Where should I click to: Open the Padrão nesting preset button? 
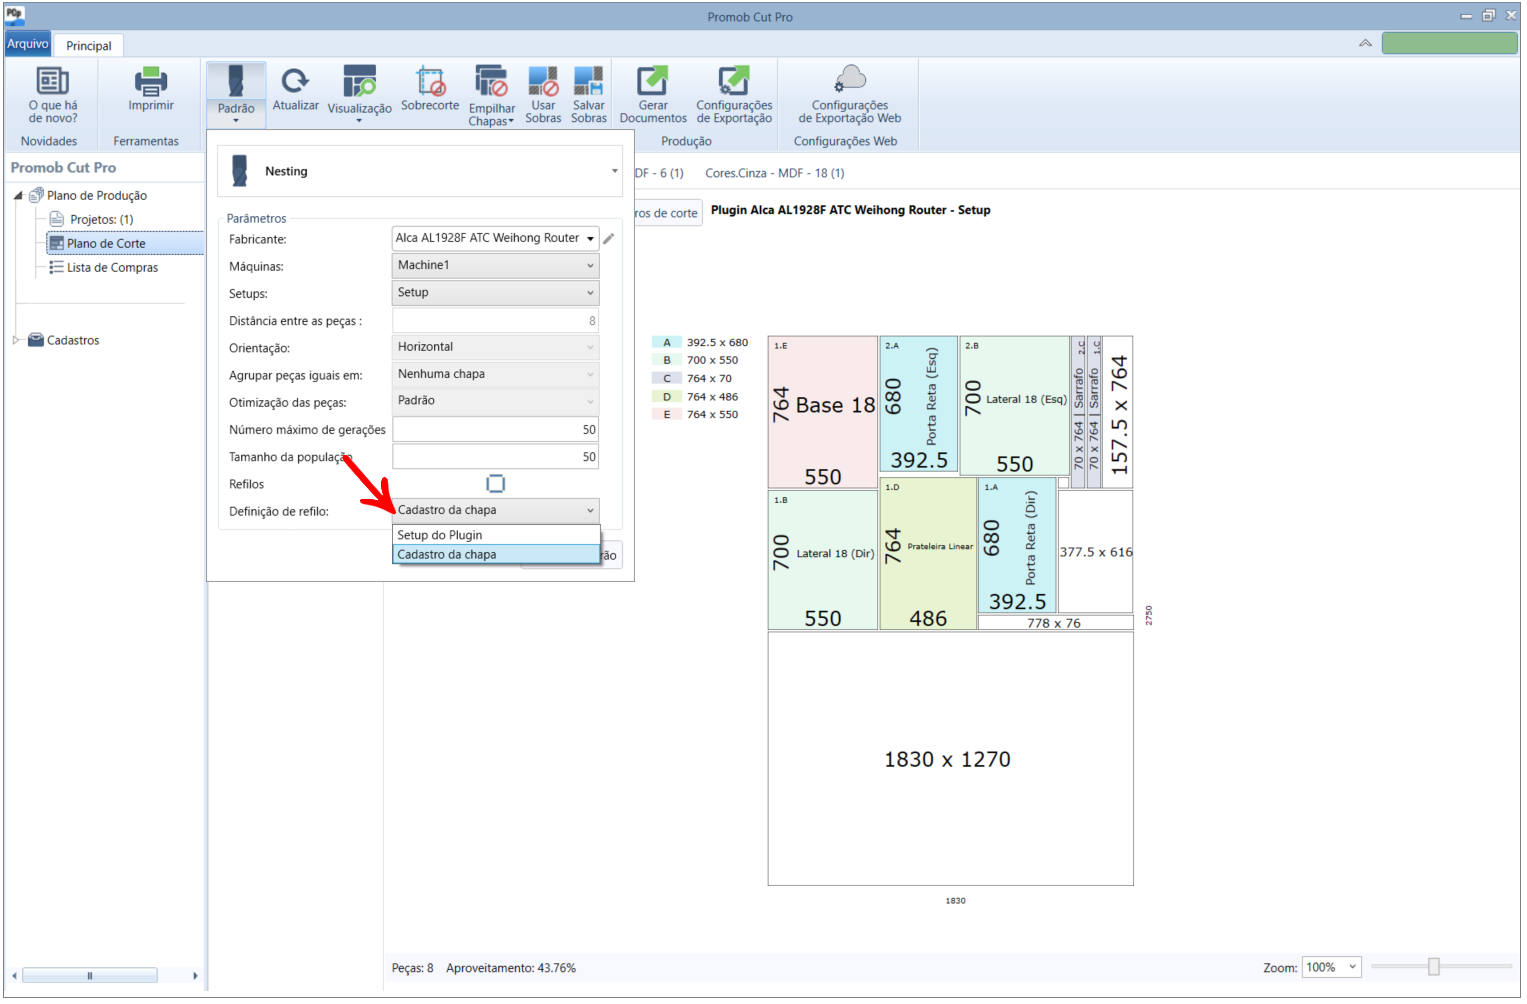[x=236, y=94]
